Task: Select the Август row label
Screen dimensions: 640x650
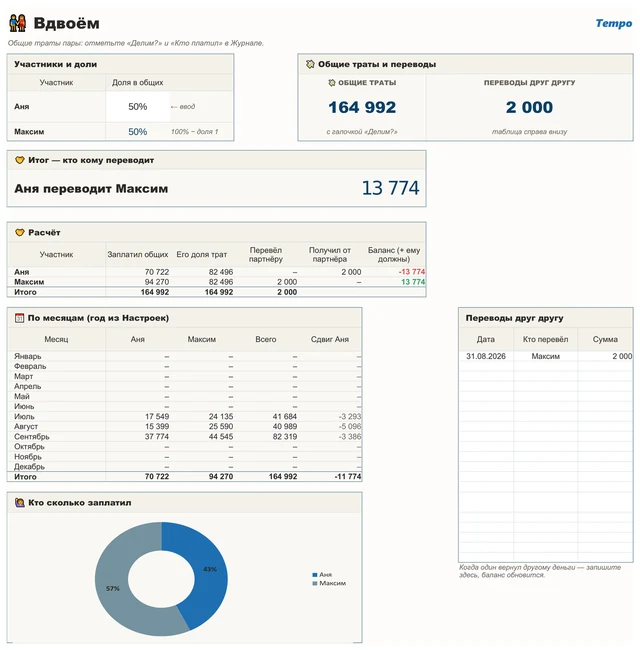Action: click(26, 427)
